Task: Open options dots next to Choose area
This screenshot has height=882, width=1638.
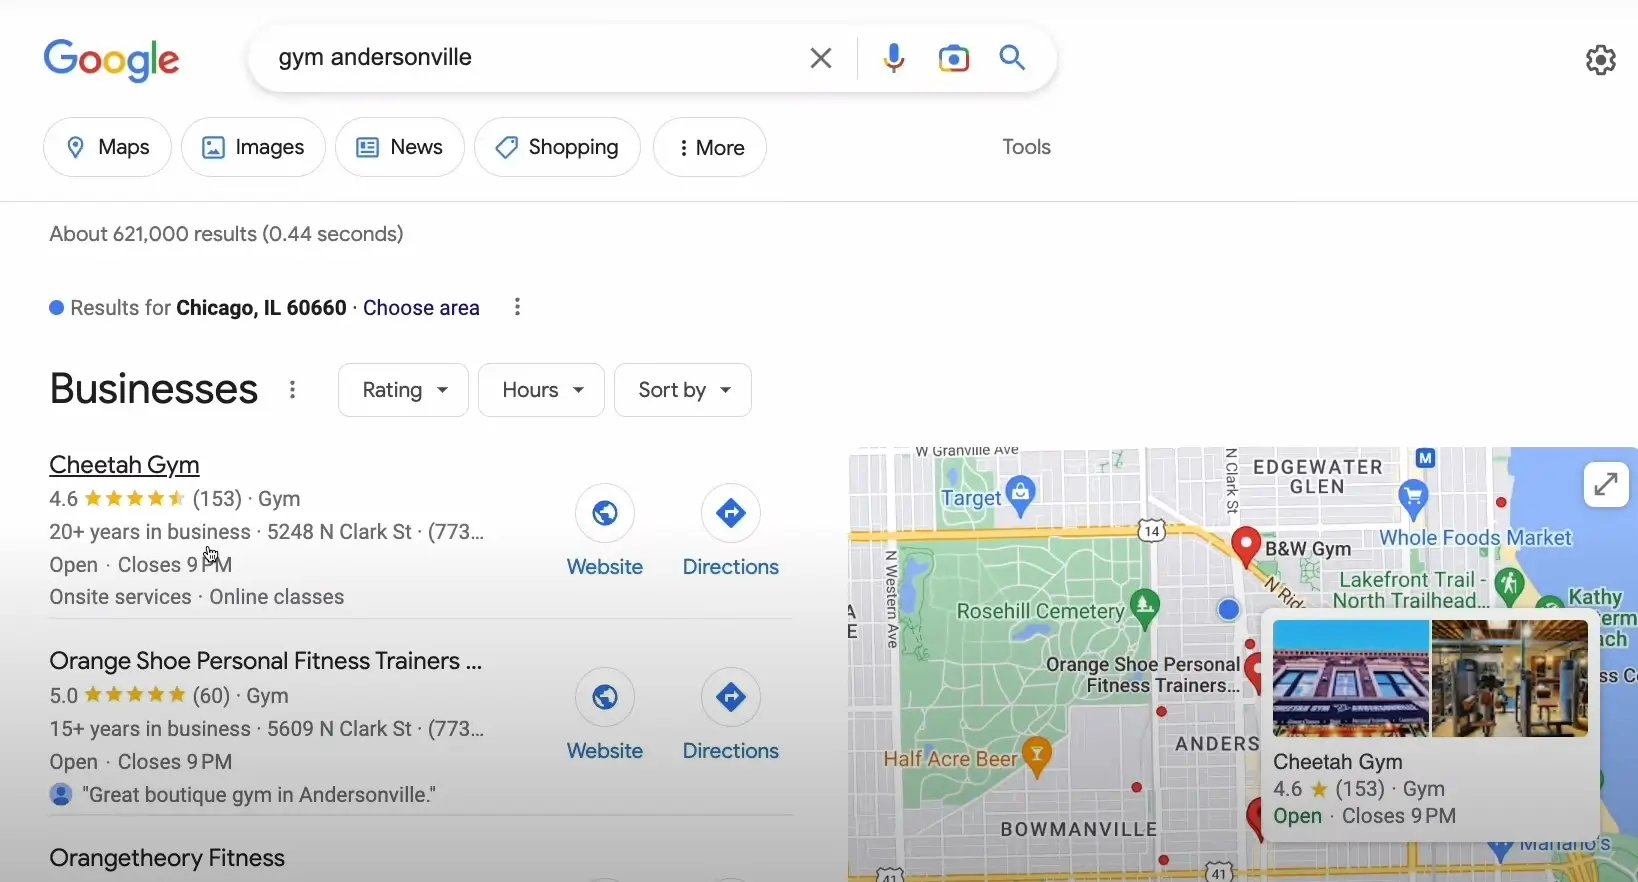Action: [x=517, y=307]
